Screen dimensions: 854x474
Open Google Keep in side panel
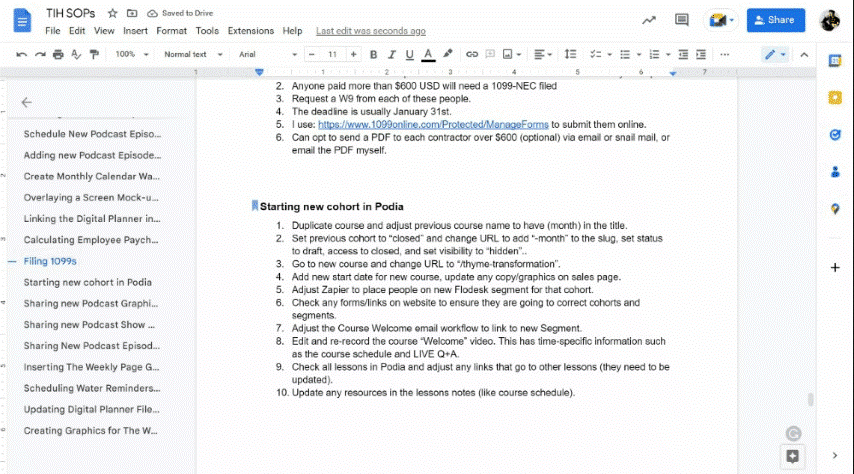coord(835,97)
